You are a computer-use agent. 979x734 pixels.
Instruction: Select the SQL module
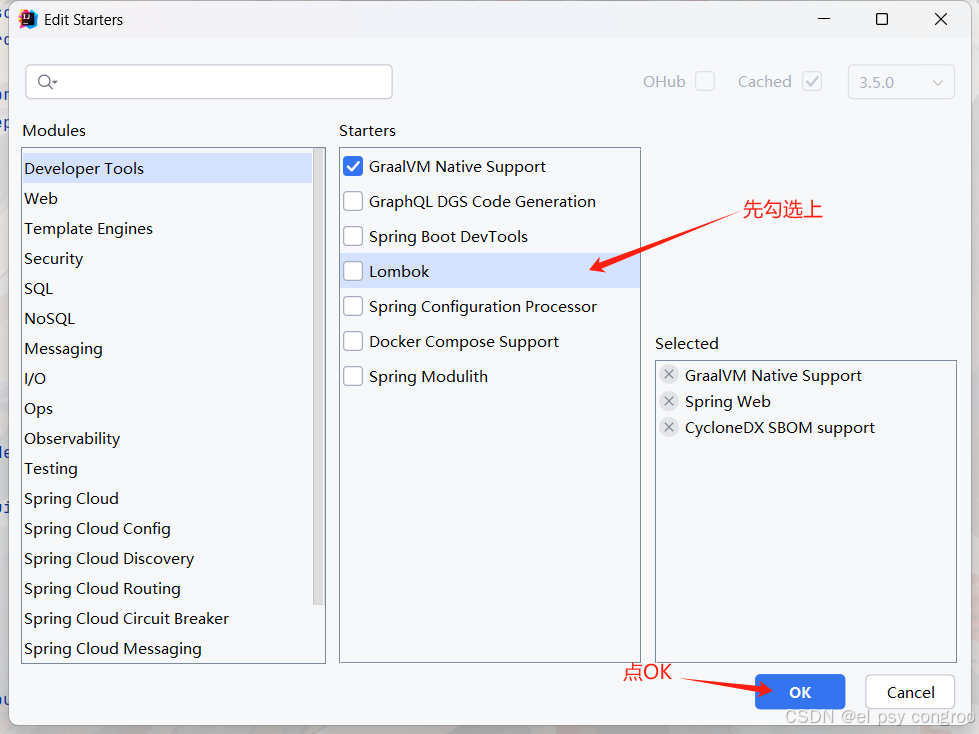tap(167, 288)
